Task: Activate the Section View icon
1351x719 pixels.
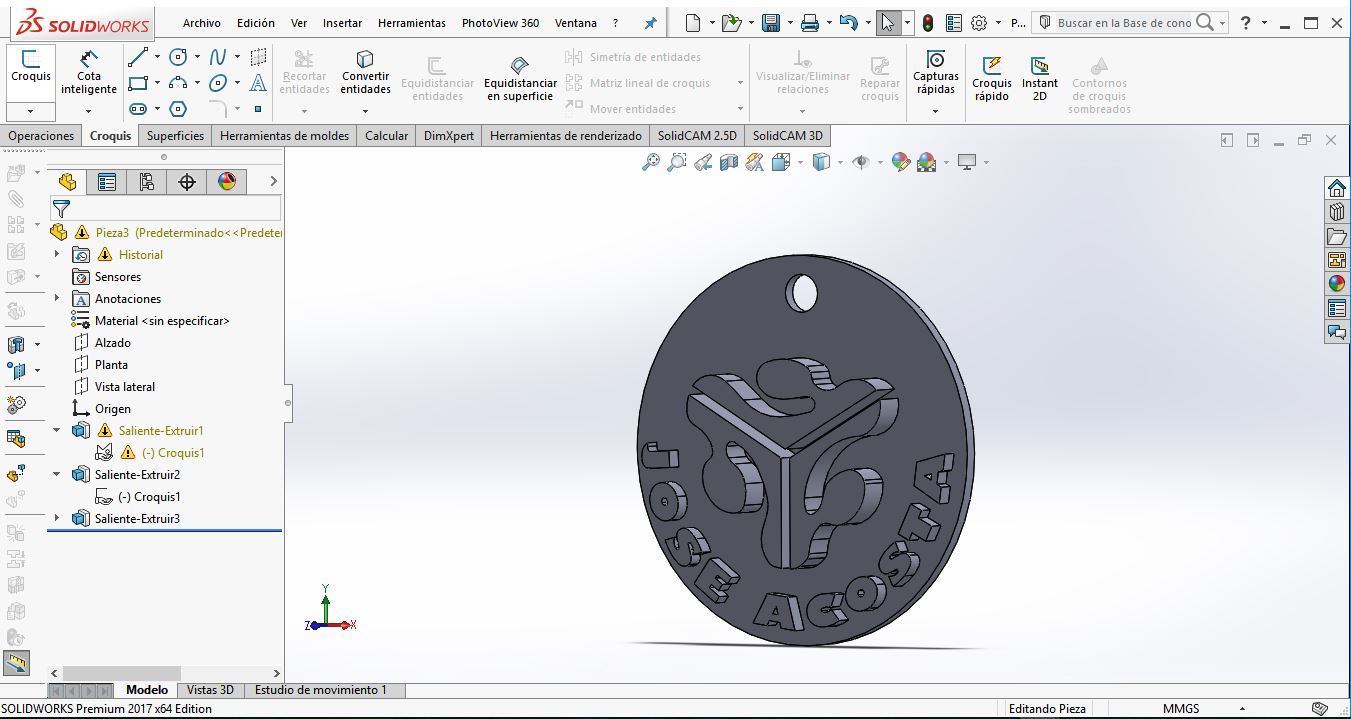Action: click(729, 161)
